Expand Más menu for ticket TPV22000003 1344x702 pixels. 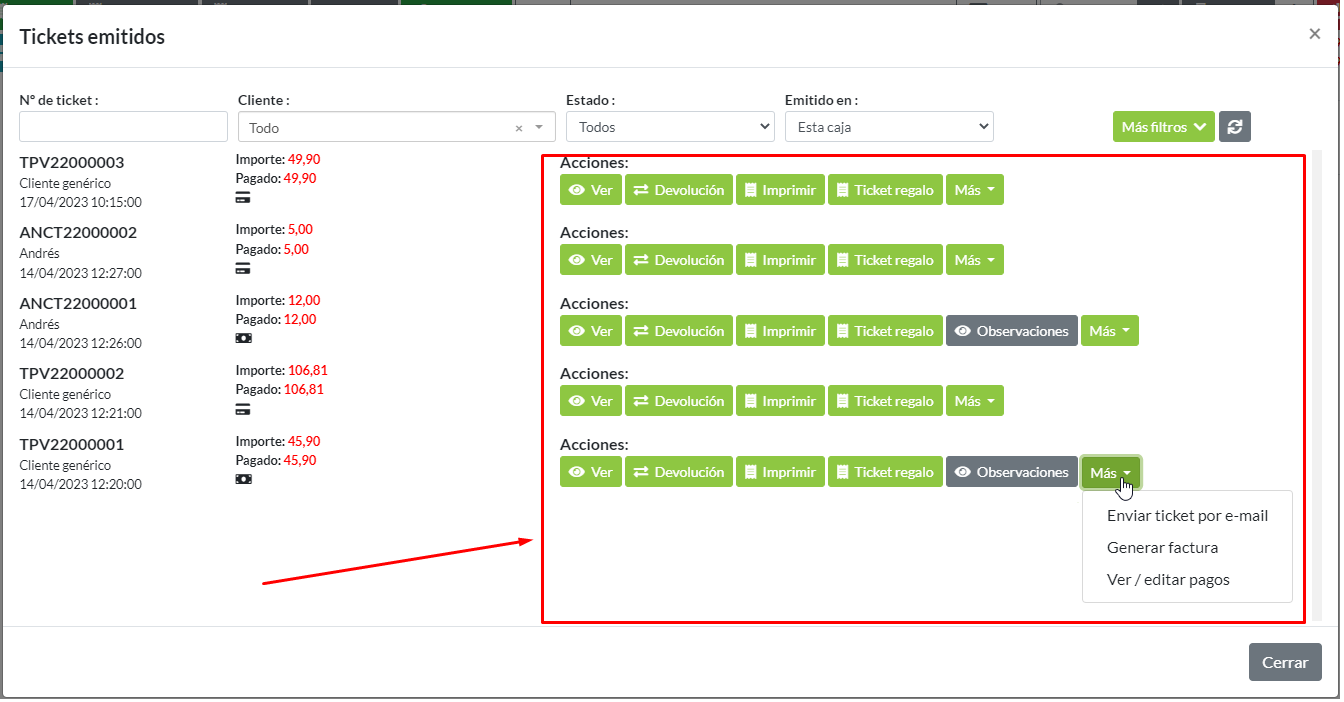coord(974,190)
